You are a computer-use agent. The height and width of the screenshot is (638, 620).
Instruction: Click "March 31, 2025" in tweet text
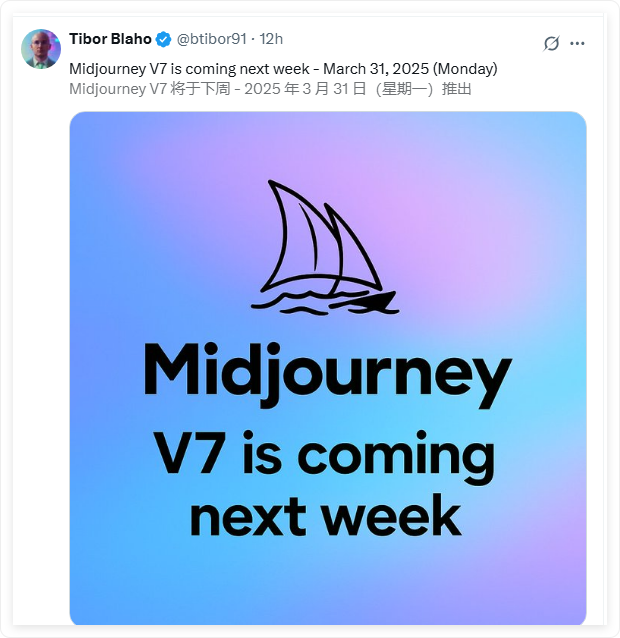click(x=376, y=69)
